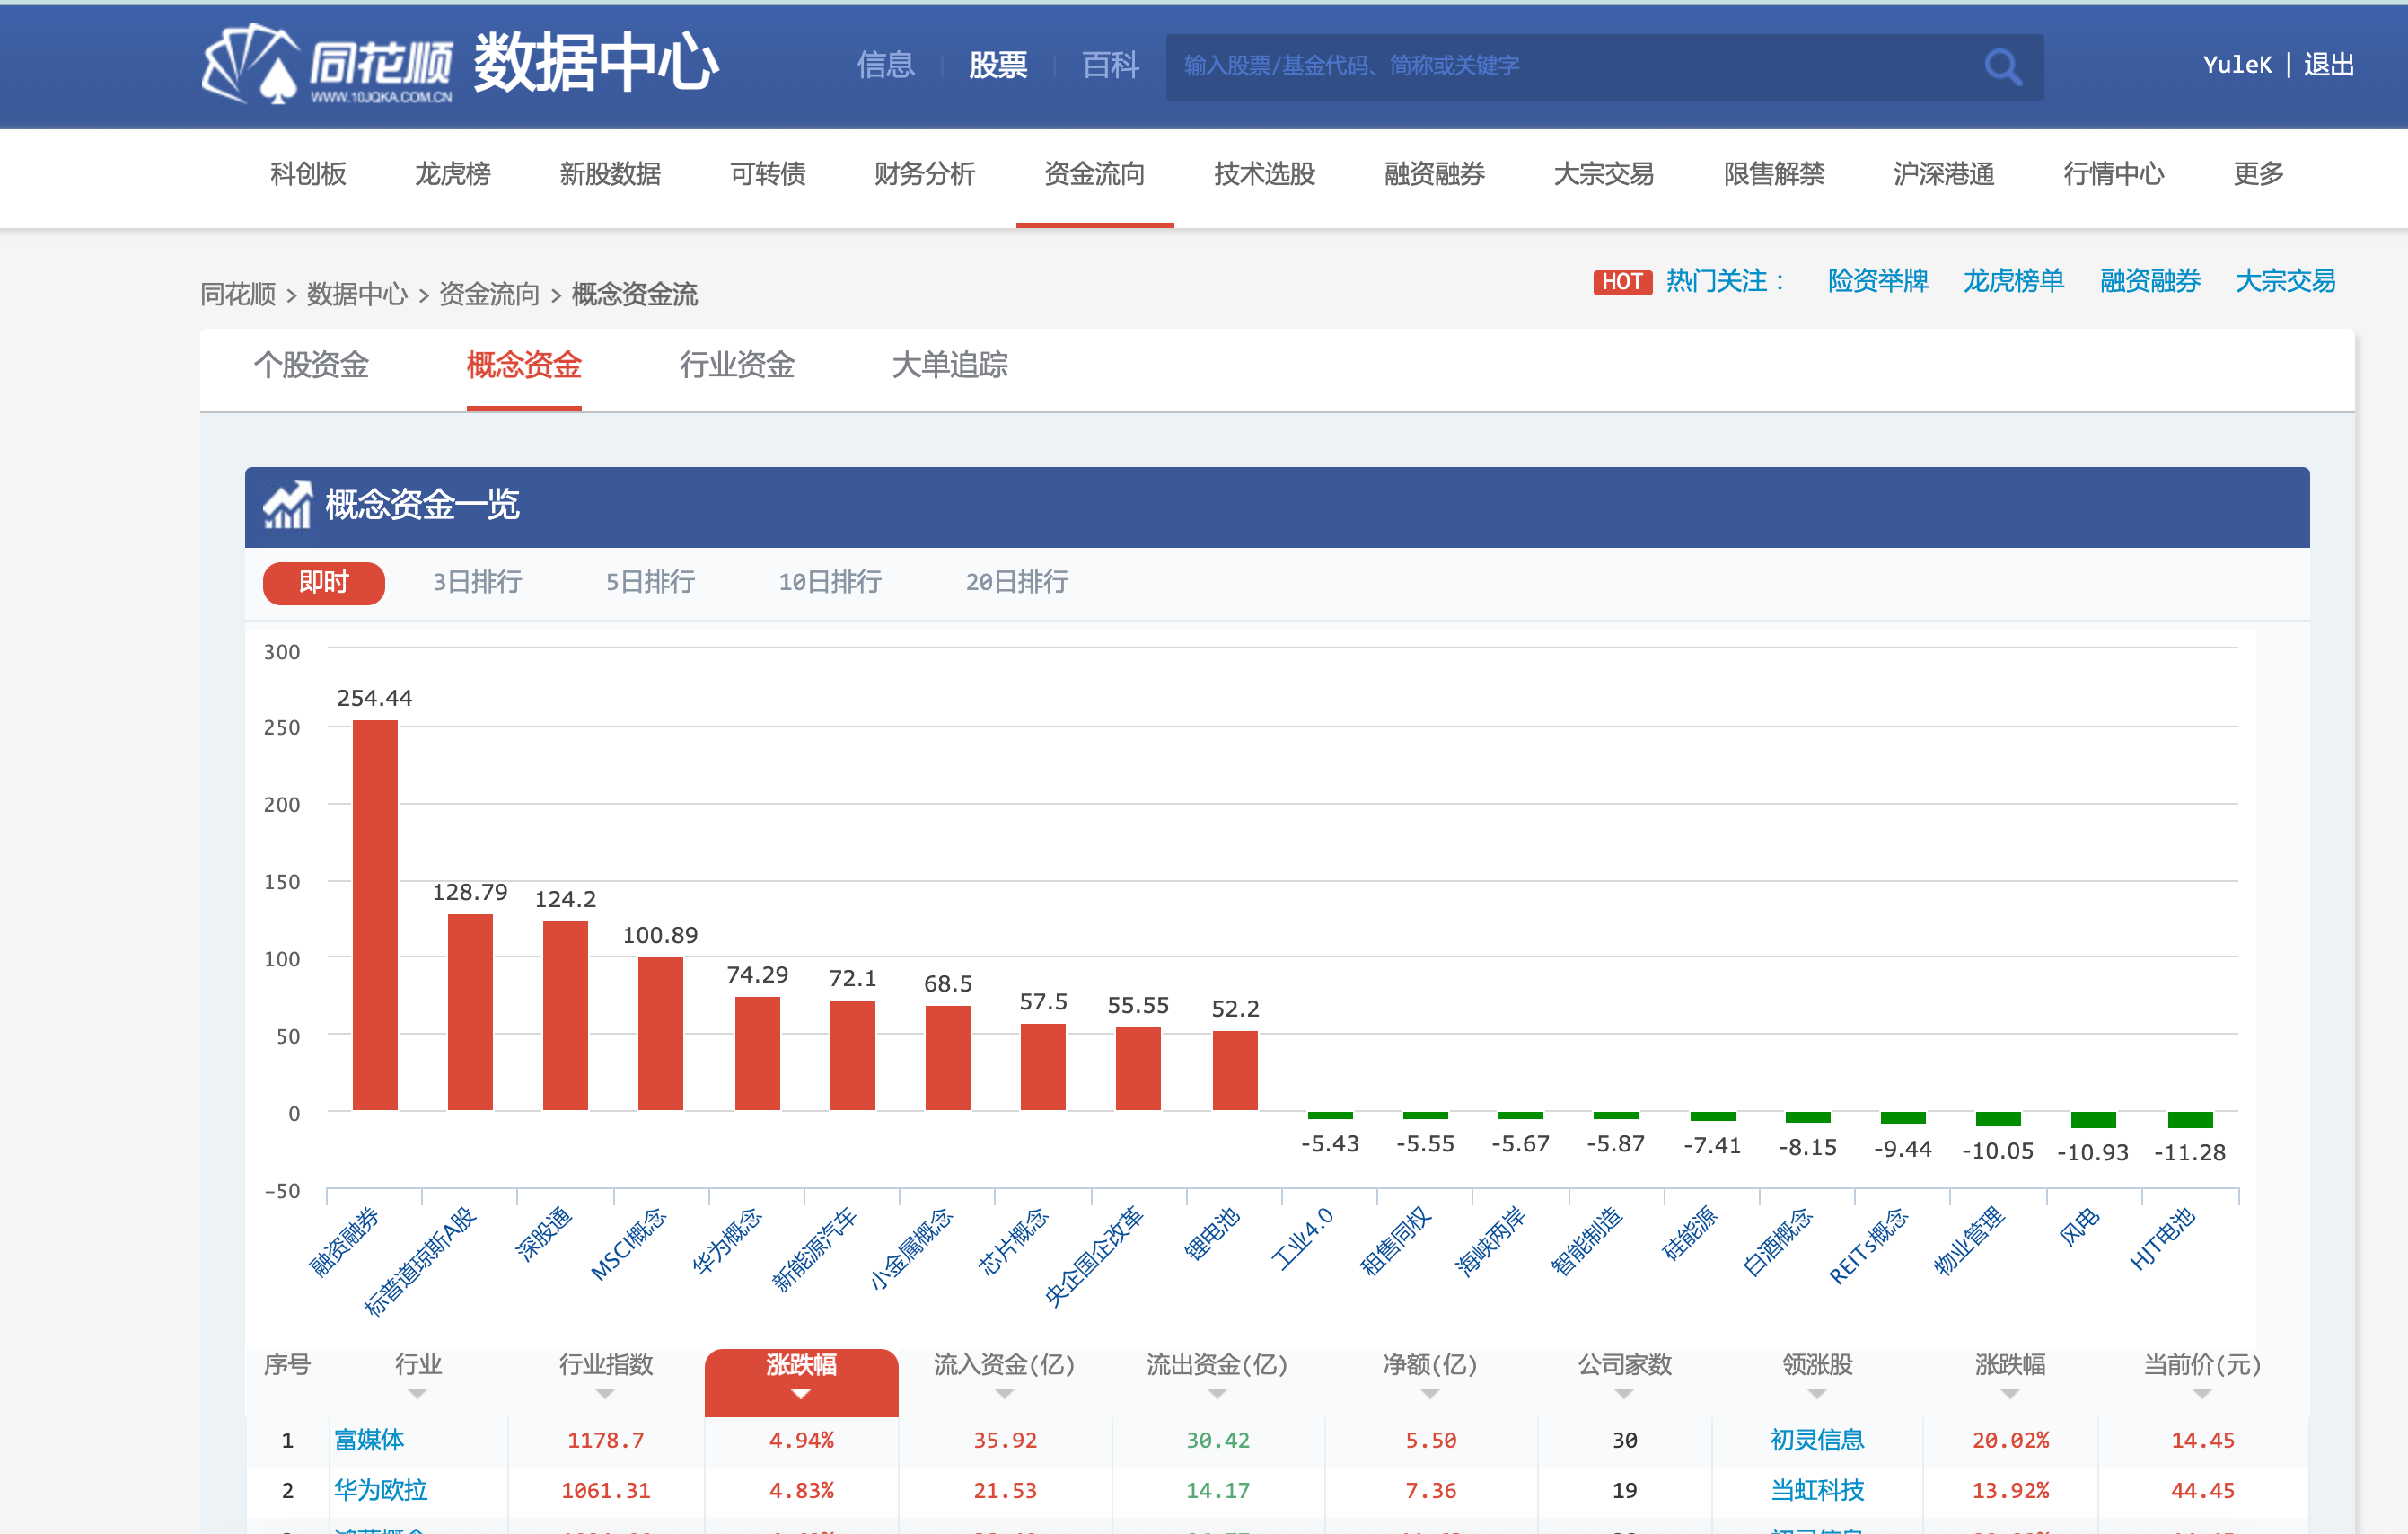Open the 行业资金 tab

(737, 365)
